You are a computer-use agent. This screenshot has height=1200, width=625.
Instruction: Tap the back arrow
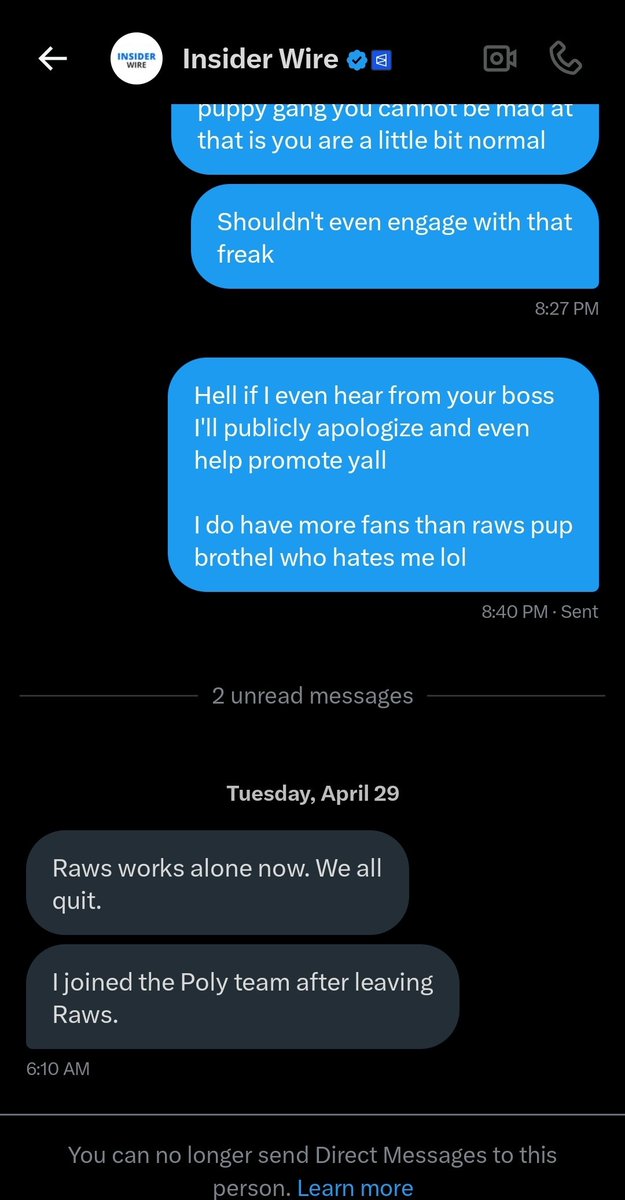click(x=52, y=59)
